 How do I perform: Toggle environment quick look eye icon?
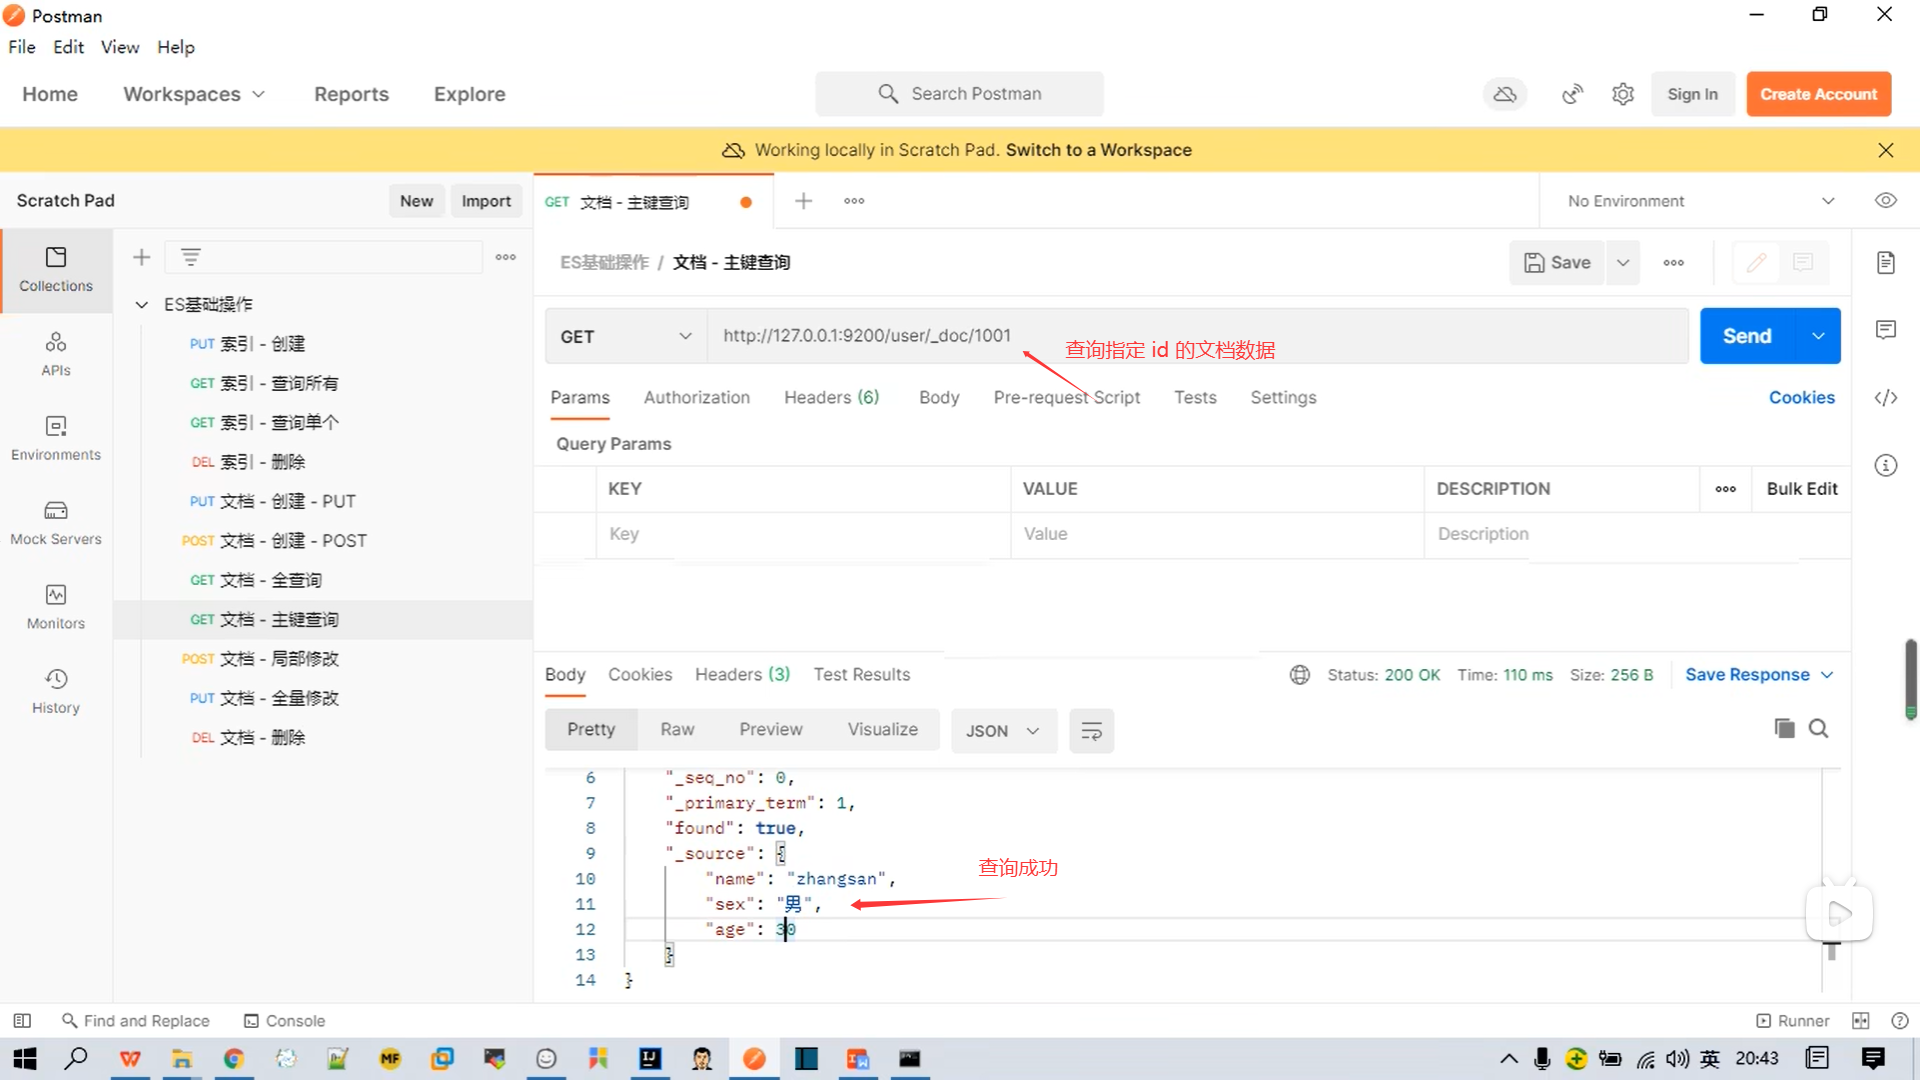point(1885,201)
